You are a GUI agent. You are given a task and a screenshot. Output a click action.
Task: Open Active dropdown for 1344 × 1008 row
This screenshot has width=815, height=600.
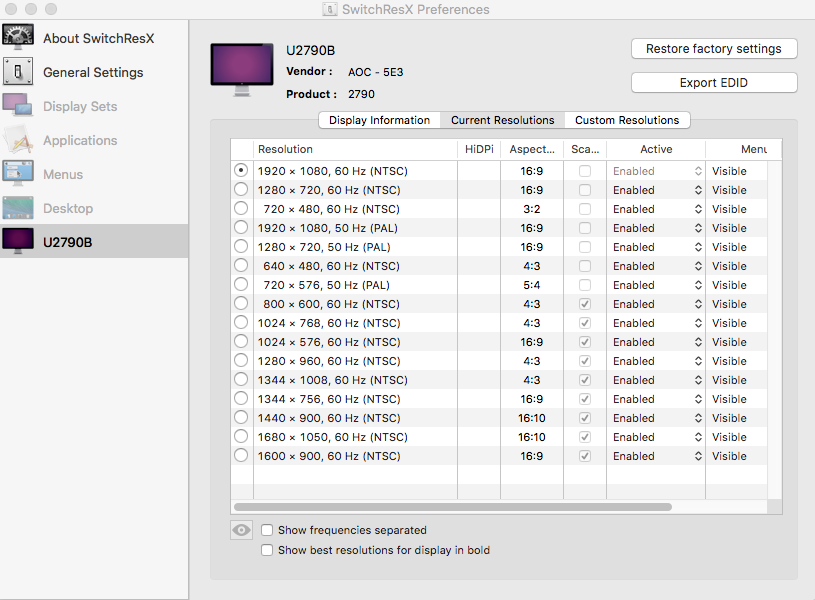656,380
